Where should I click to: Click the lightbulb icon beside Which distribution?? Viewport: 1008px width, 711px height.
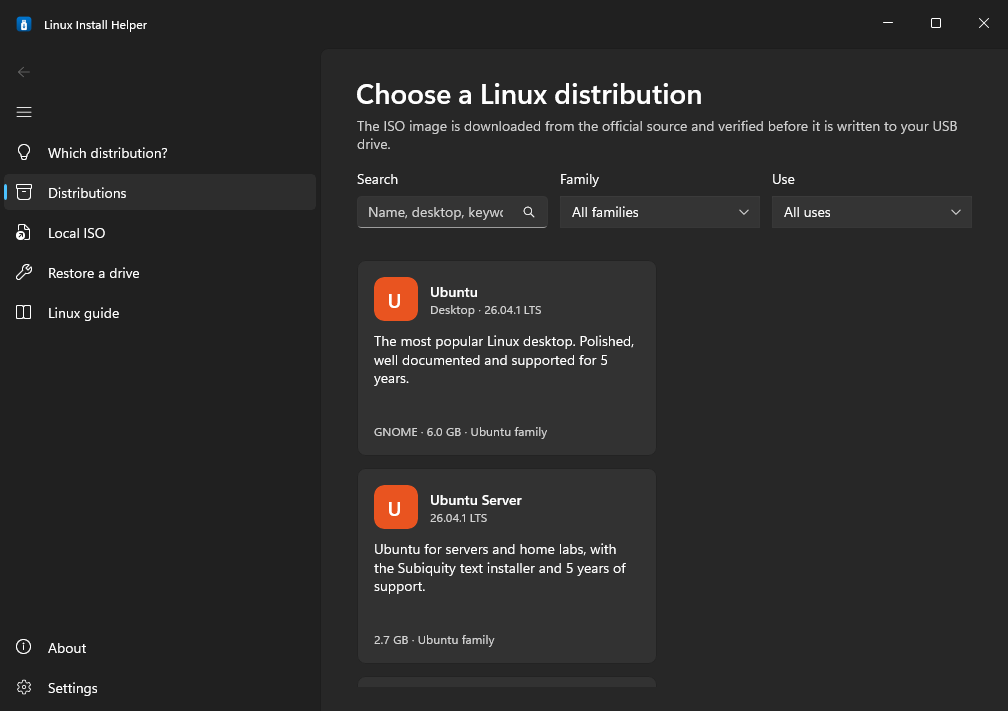[24, 152]
